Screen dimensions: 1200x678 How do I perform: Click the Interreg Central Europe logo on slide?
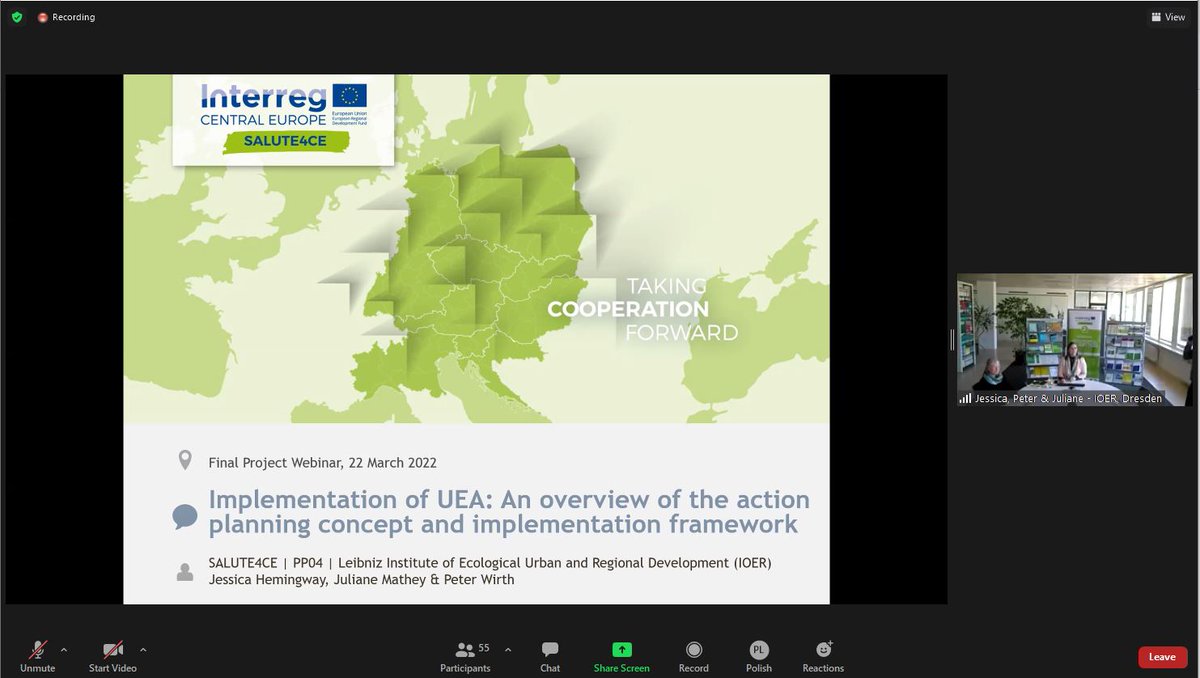click(283, 103)
